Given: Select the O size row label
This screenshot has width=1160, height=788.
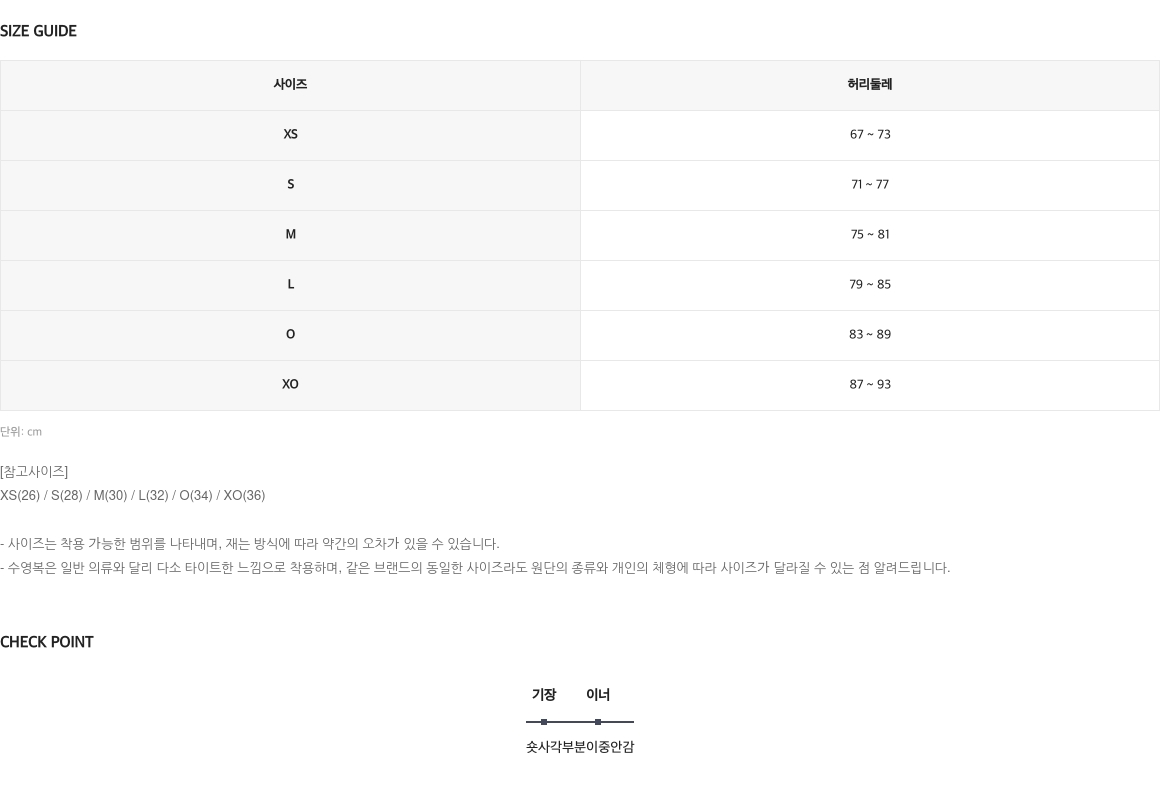Looking at the screenshot, I should [x=290, y=334].
